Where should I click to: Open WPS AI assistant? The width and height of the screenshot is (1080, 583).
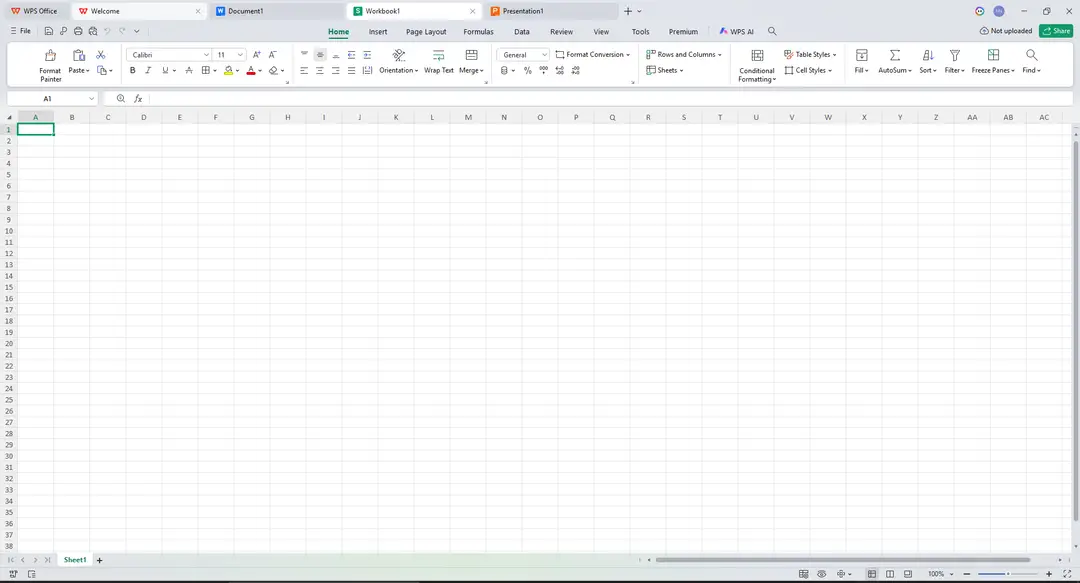[736, 32]
